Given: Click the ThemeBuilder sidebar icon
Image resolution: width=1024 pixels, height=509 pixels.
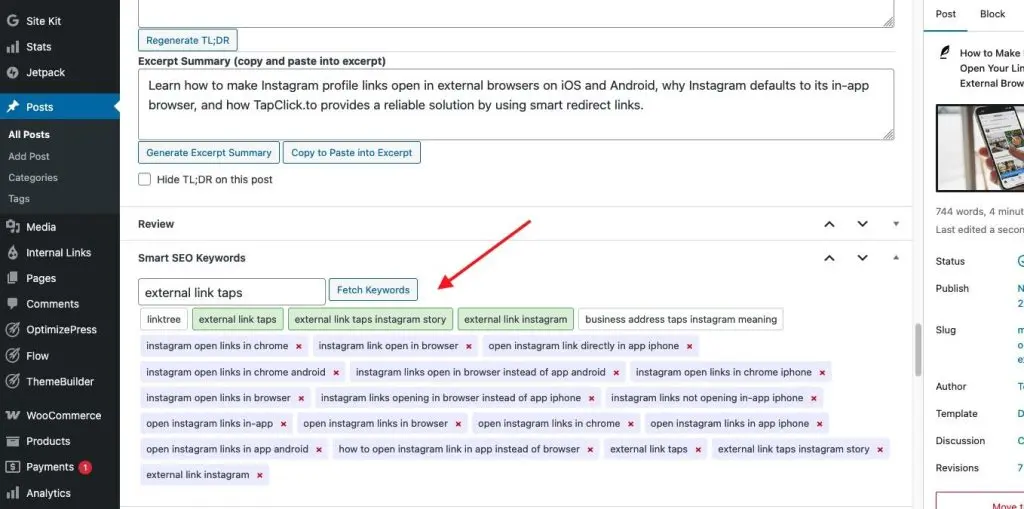Looking at the screenshot, I should [x=12, y=382].
